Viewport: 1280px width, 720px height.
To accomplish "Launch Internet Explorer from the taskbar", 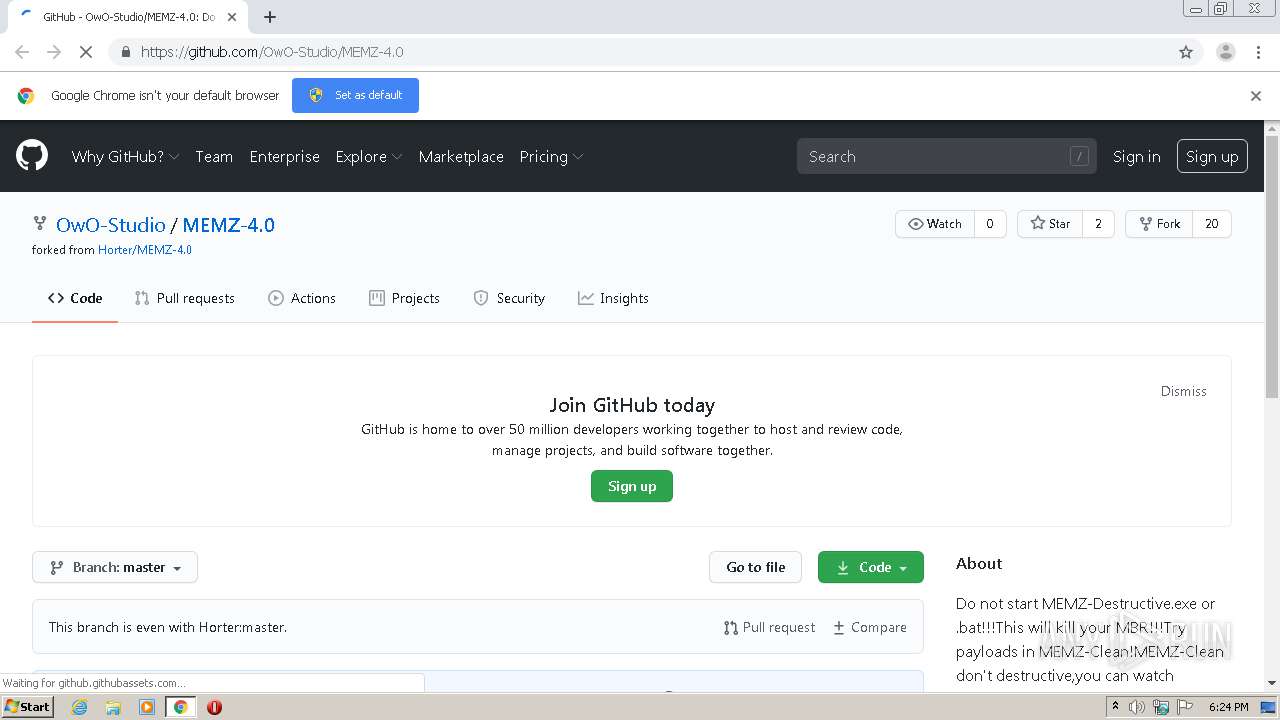I will pos(79,707).
